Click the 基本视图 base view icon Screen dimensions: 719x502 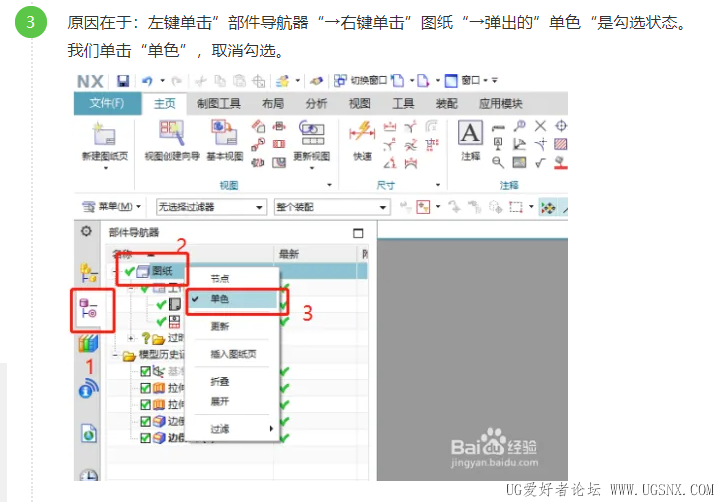224,133
